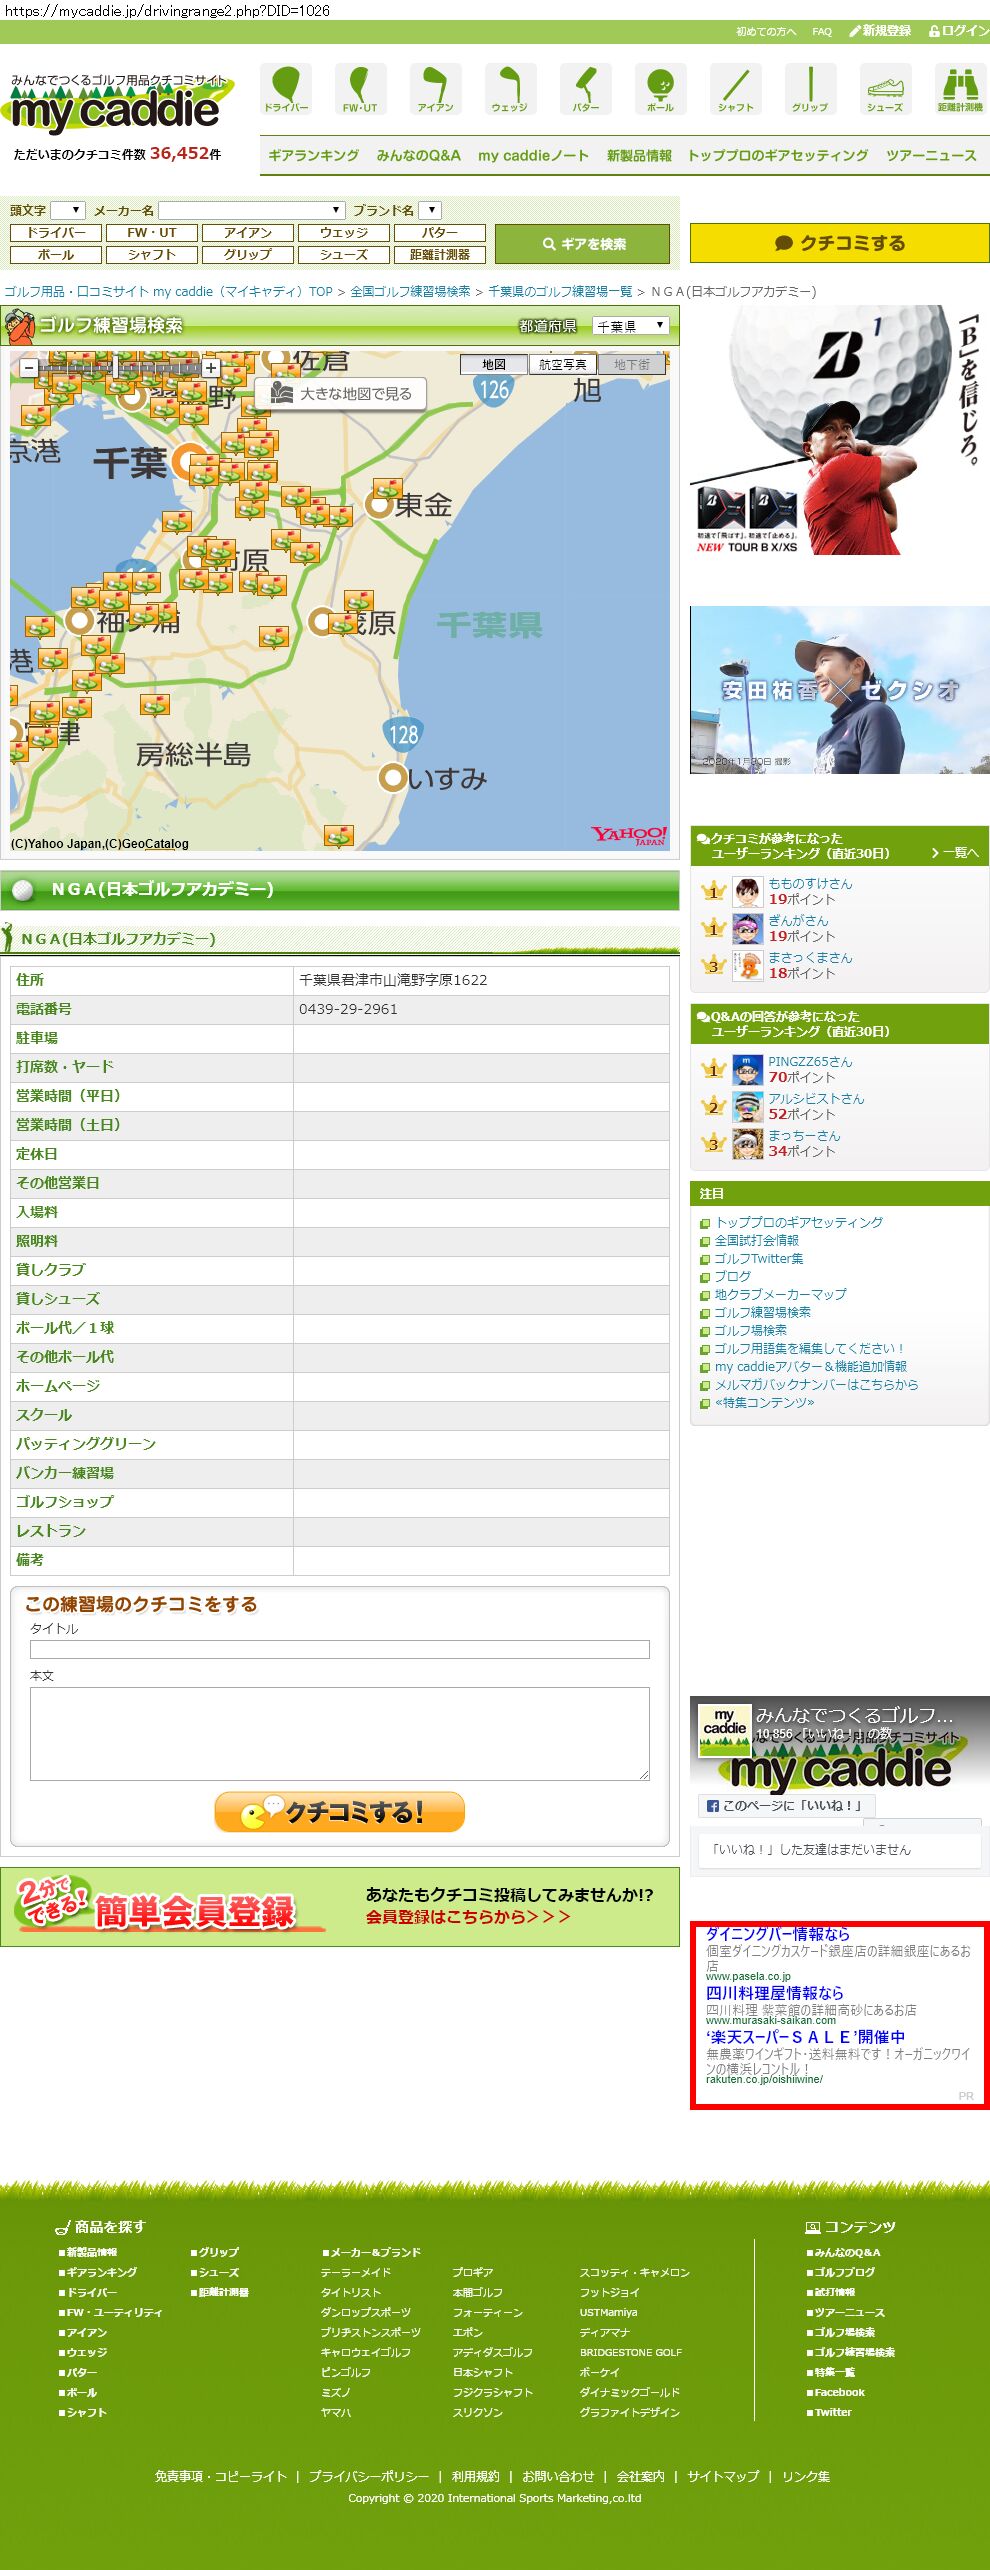The image size is (990, 2570).
Task: Select シャフト search category button
Action: (152, 255)
